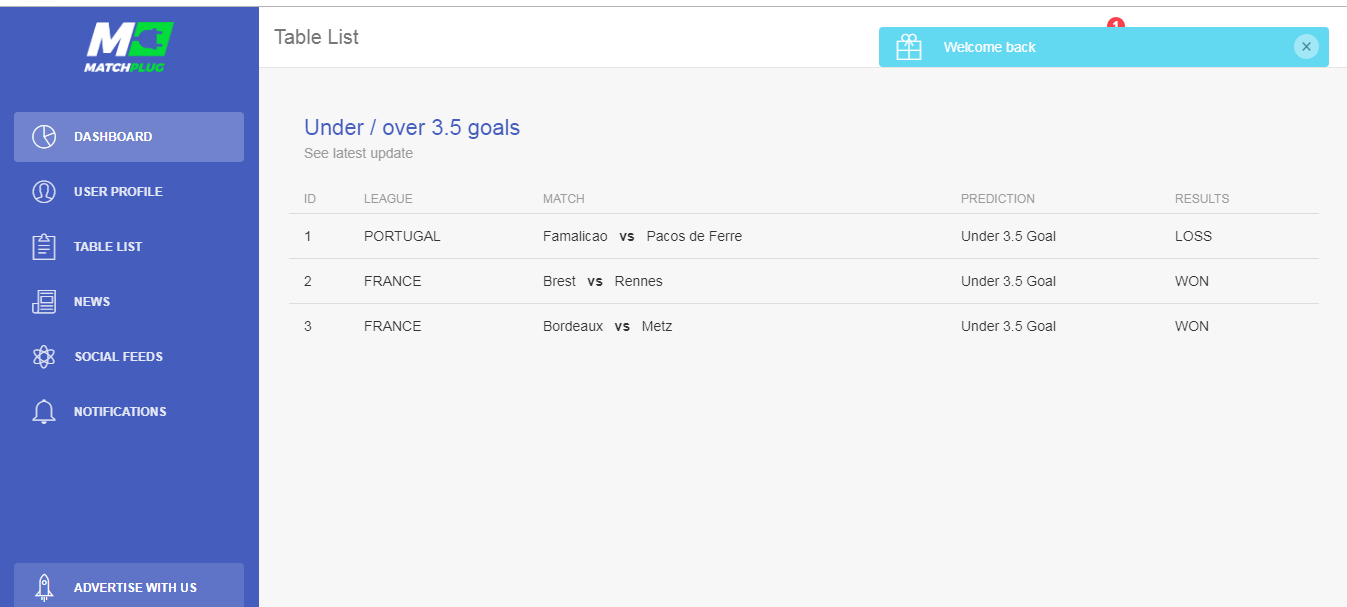Click FRANCE in the Brest row
Image resolution: width=1347 pixels, height=607 pixels.
393,281
